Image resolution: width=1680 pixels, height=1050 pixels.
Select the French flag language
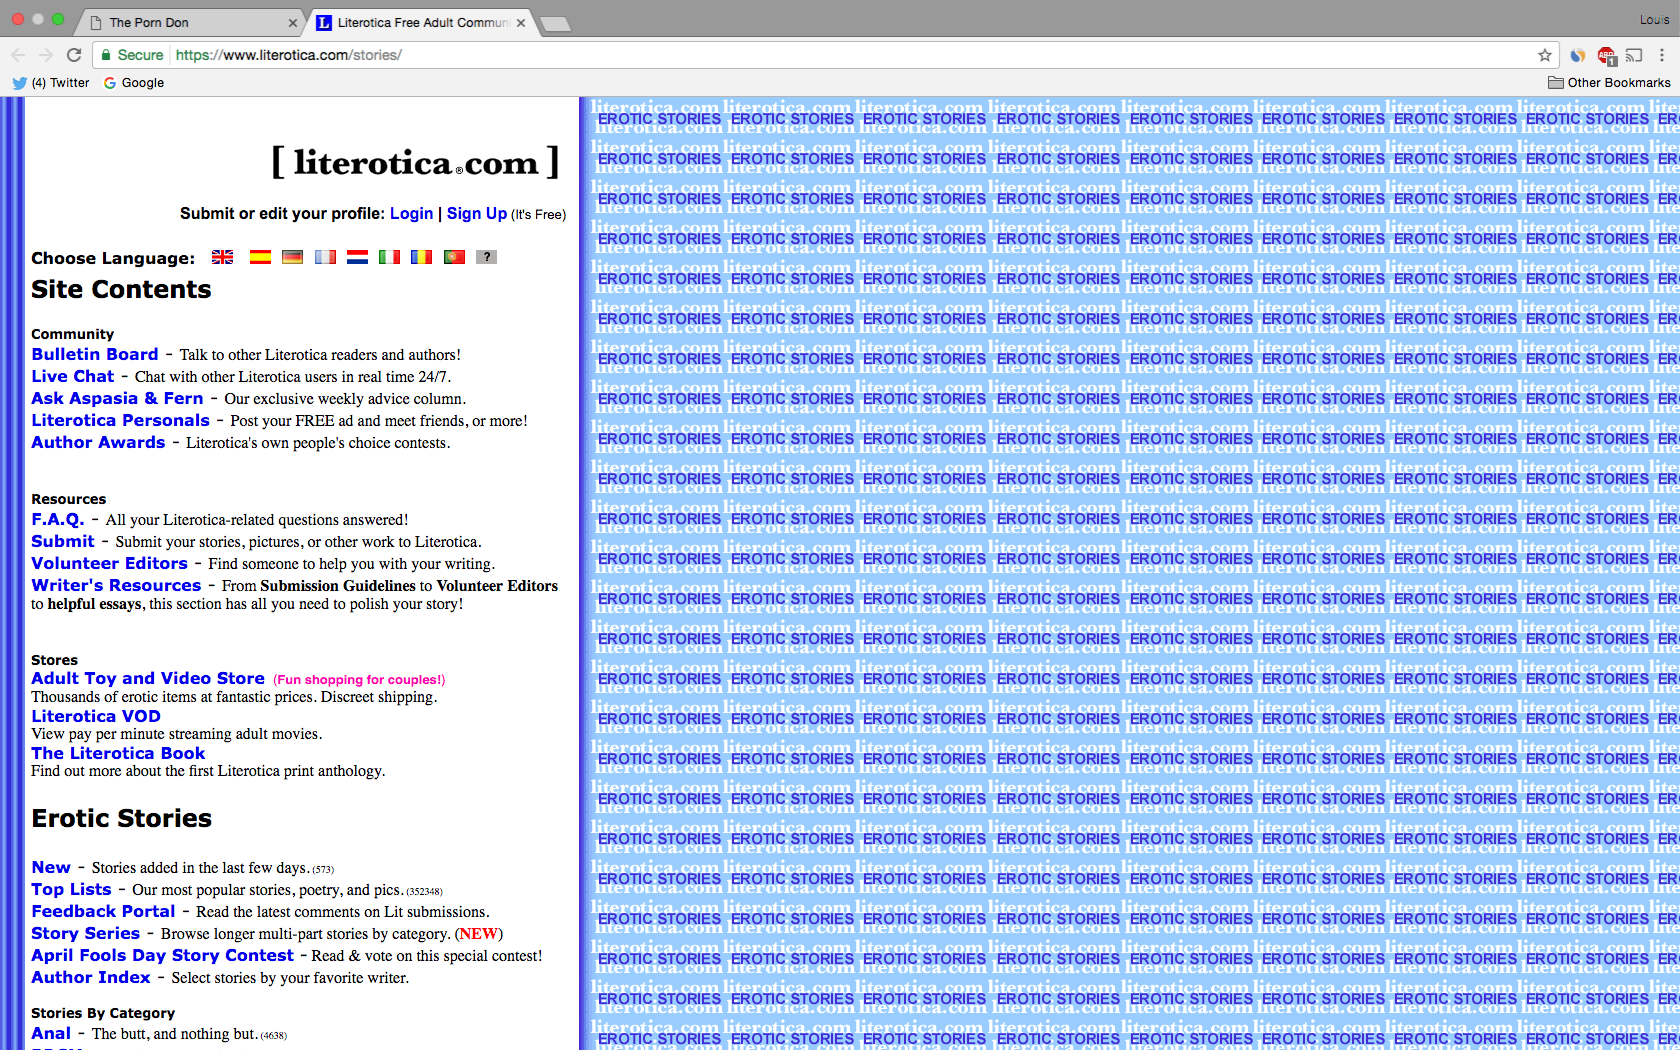coord(325,257)
